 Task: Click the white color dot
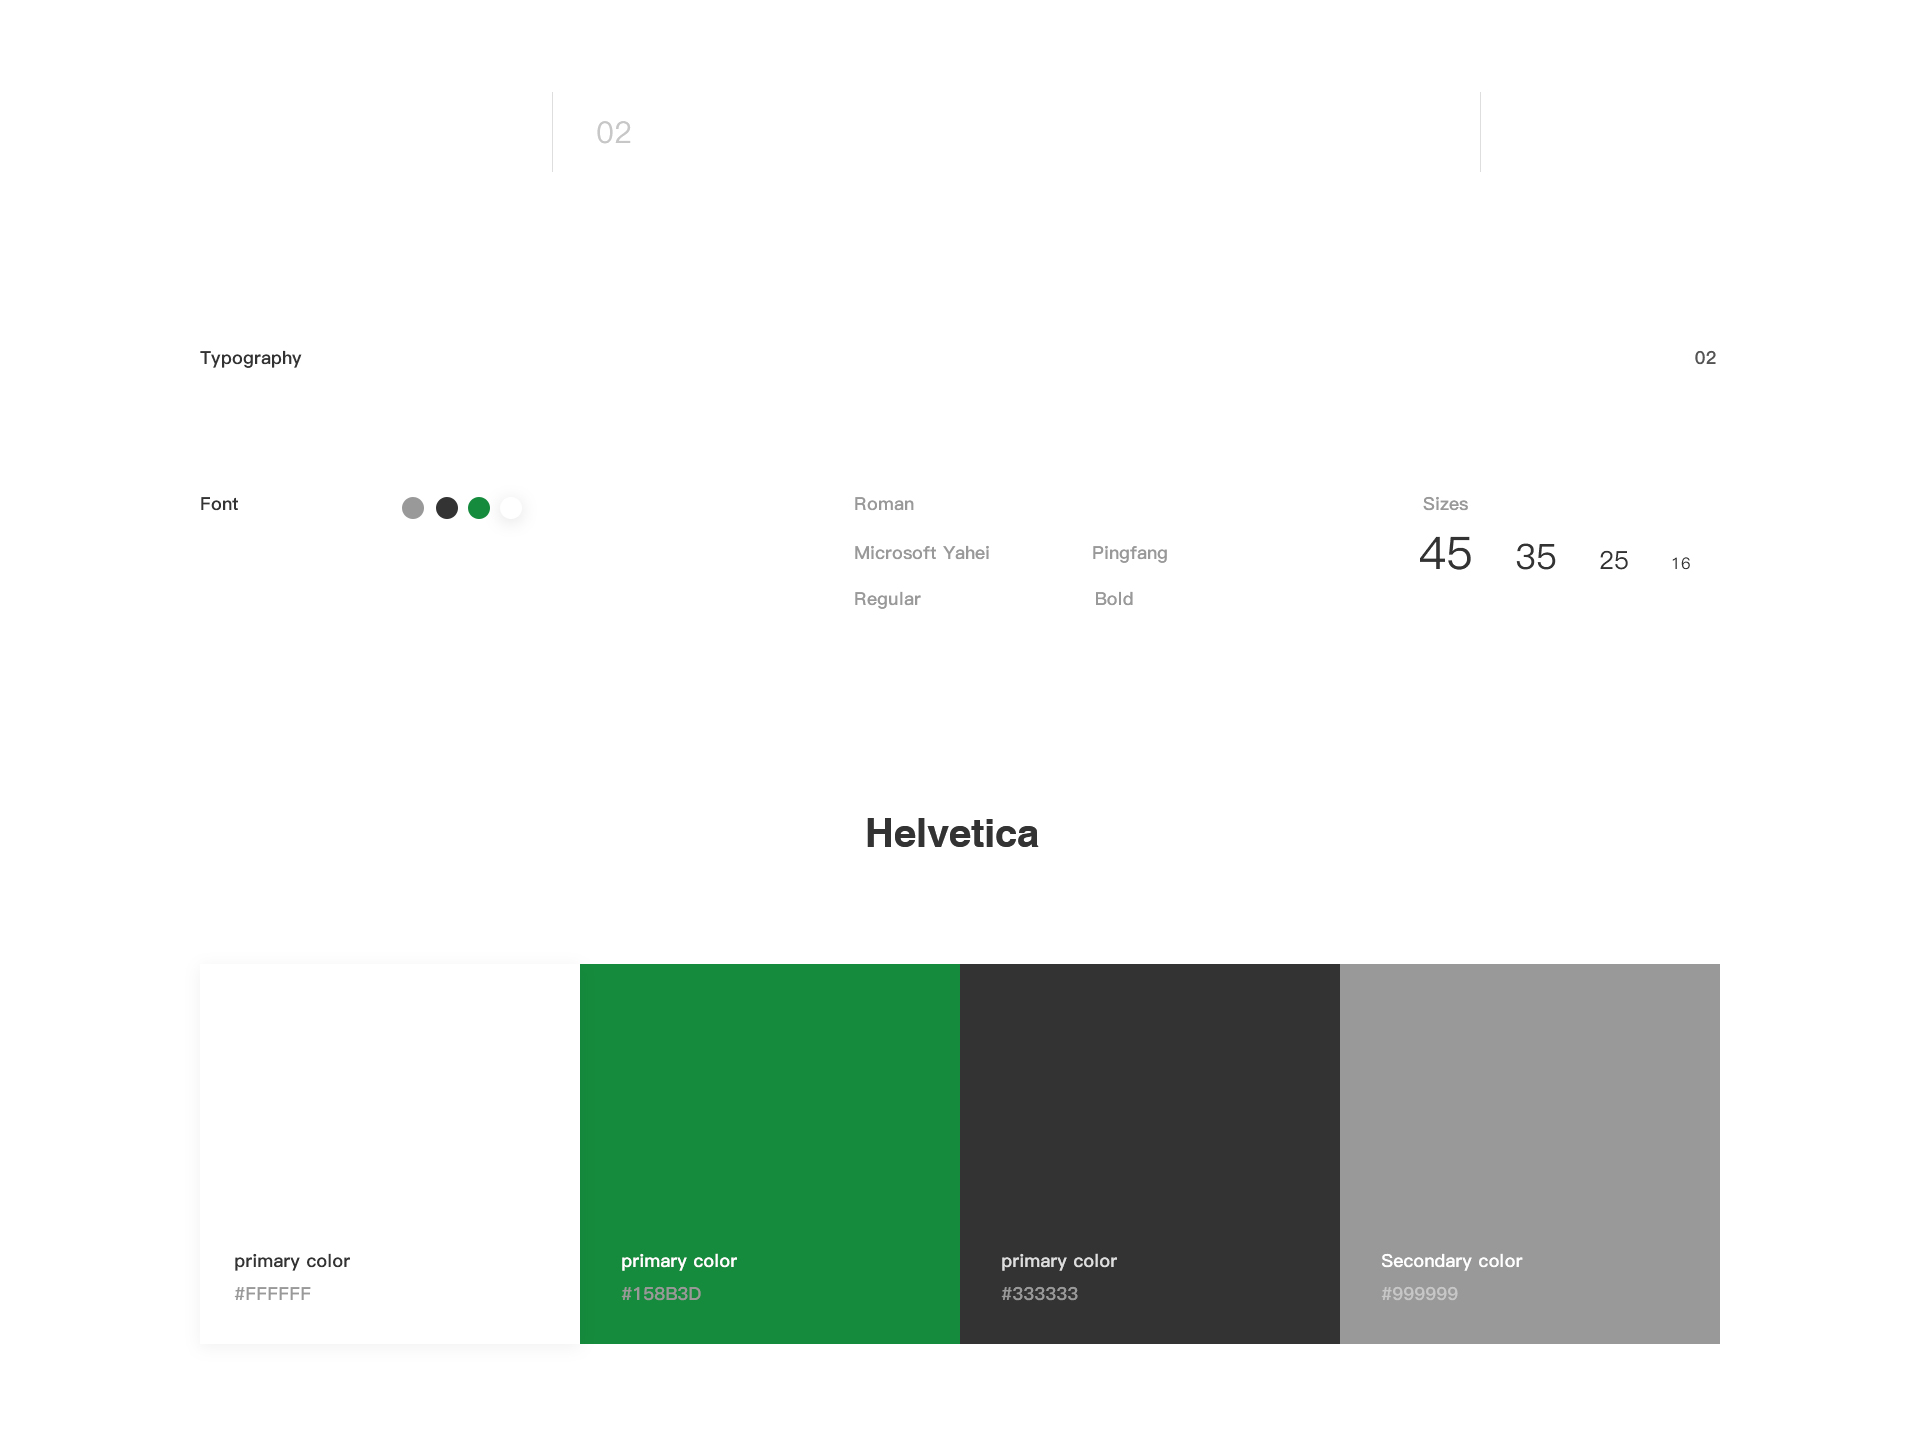[x=511, y=508]
